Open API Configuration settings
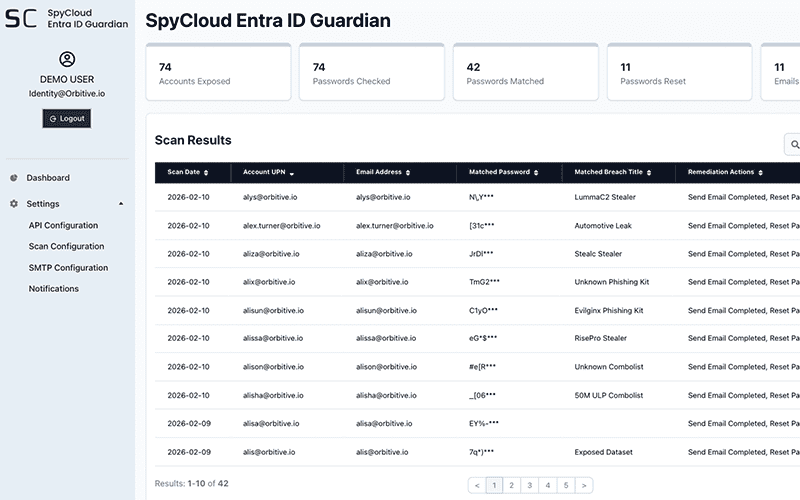Image resolution: width=800 pixels, height=500 pixels. pos(63,225)
